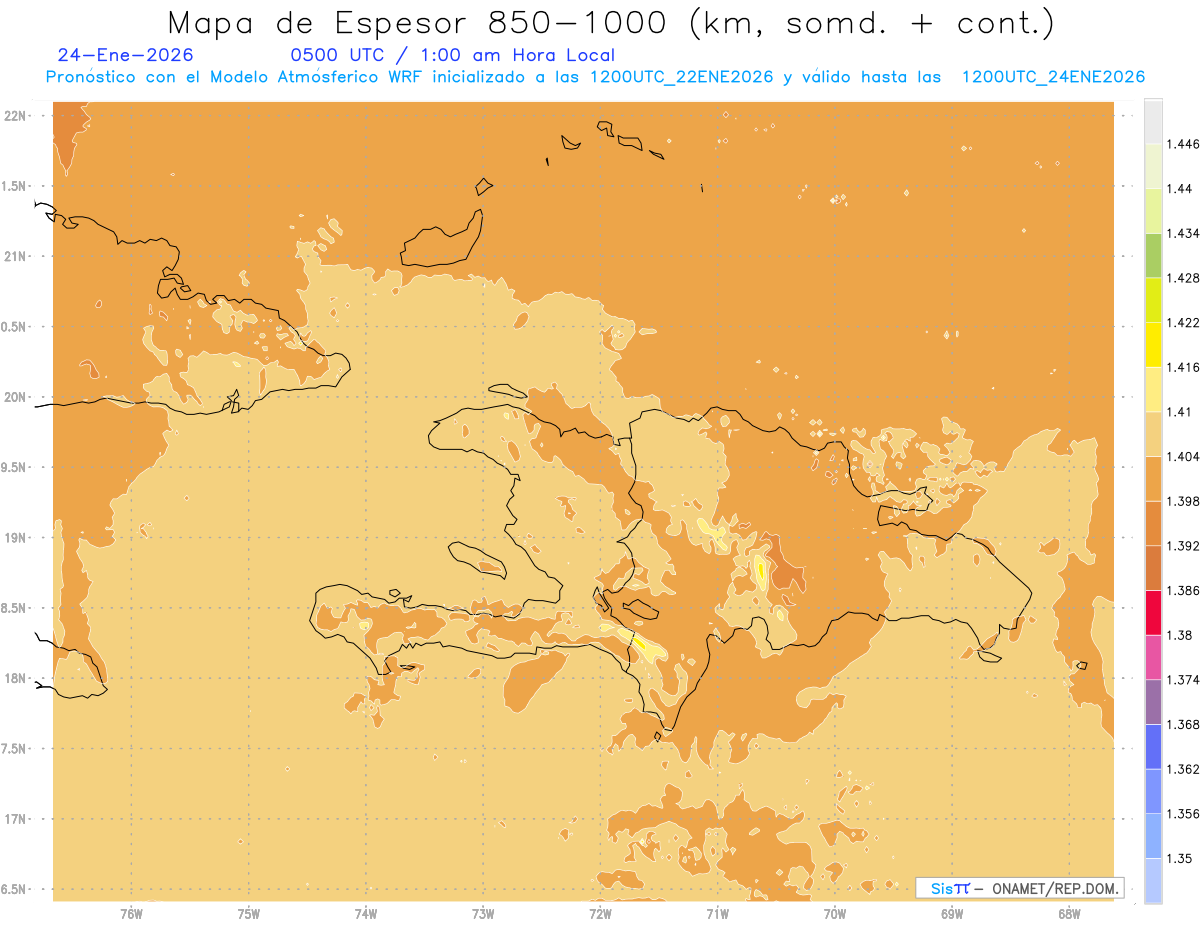
Task: Click the '70W' longitude label
Action: click(x=835, y=914)
